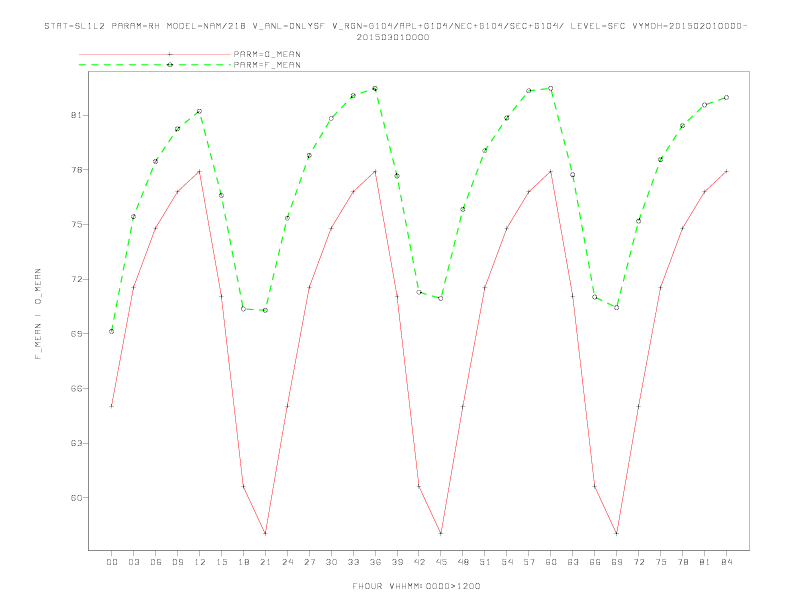Click the x-axis tick label 42
The width and height of the screenshot is (792, 612).
419,562
